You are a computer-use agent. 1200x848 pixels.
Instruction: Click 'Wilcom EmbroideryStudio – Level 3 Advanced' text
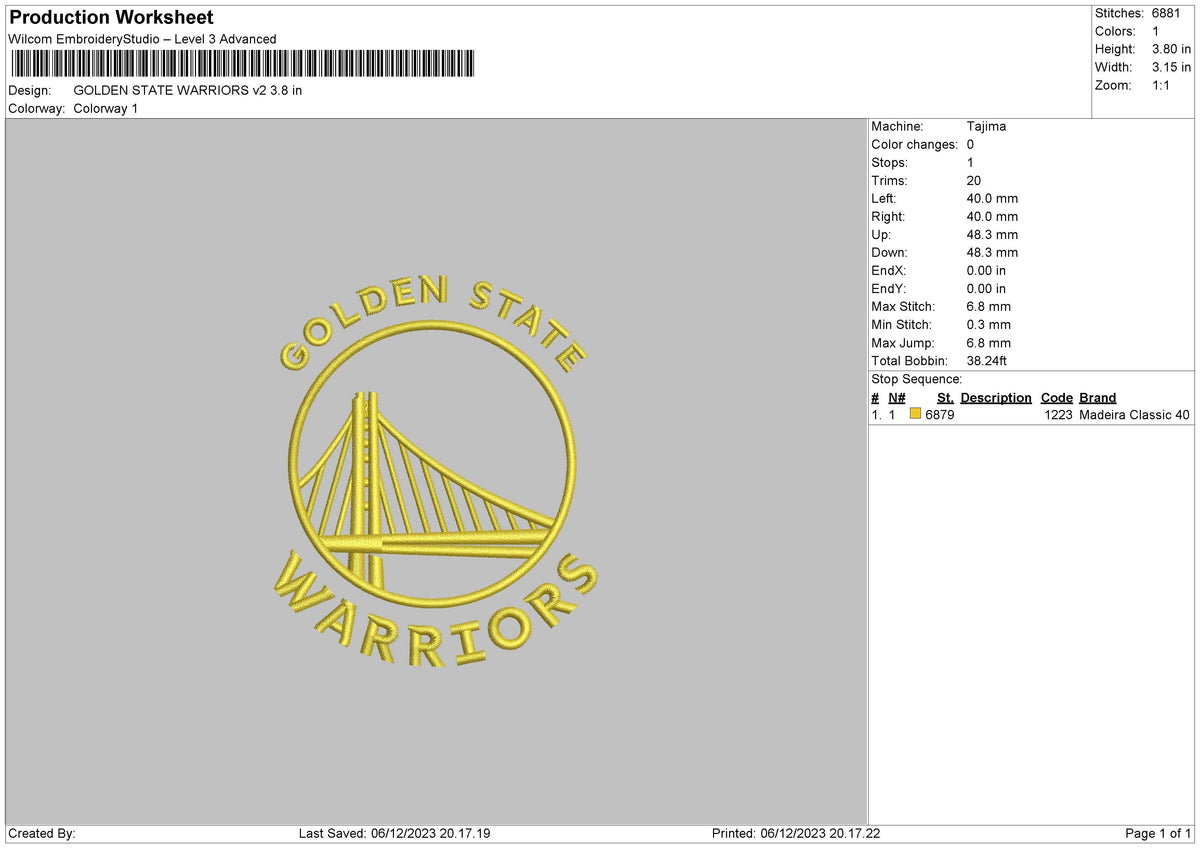click(x=142, y=39)
